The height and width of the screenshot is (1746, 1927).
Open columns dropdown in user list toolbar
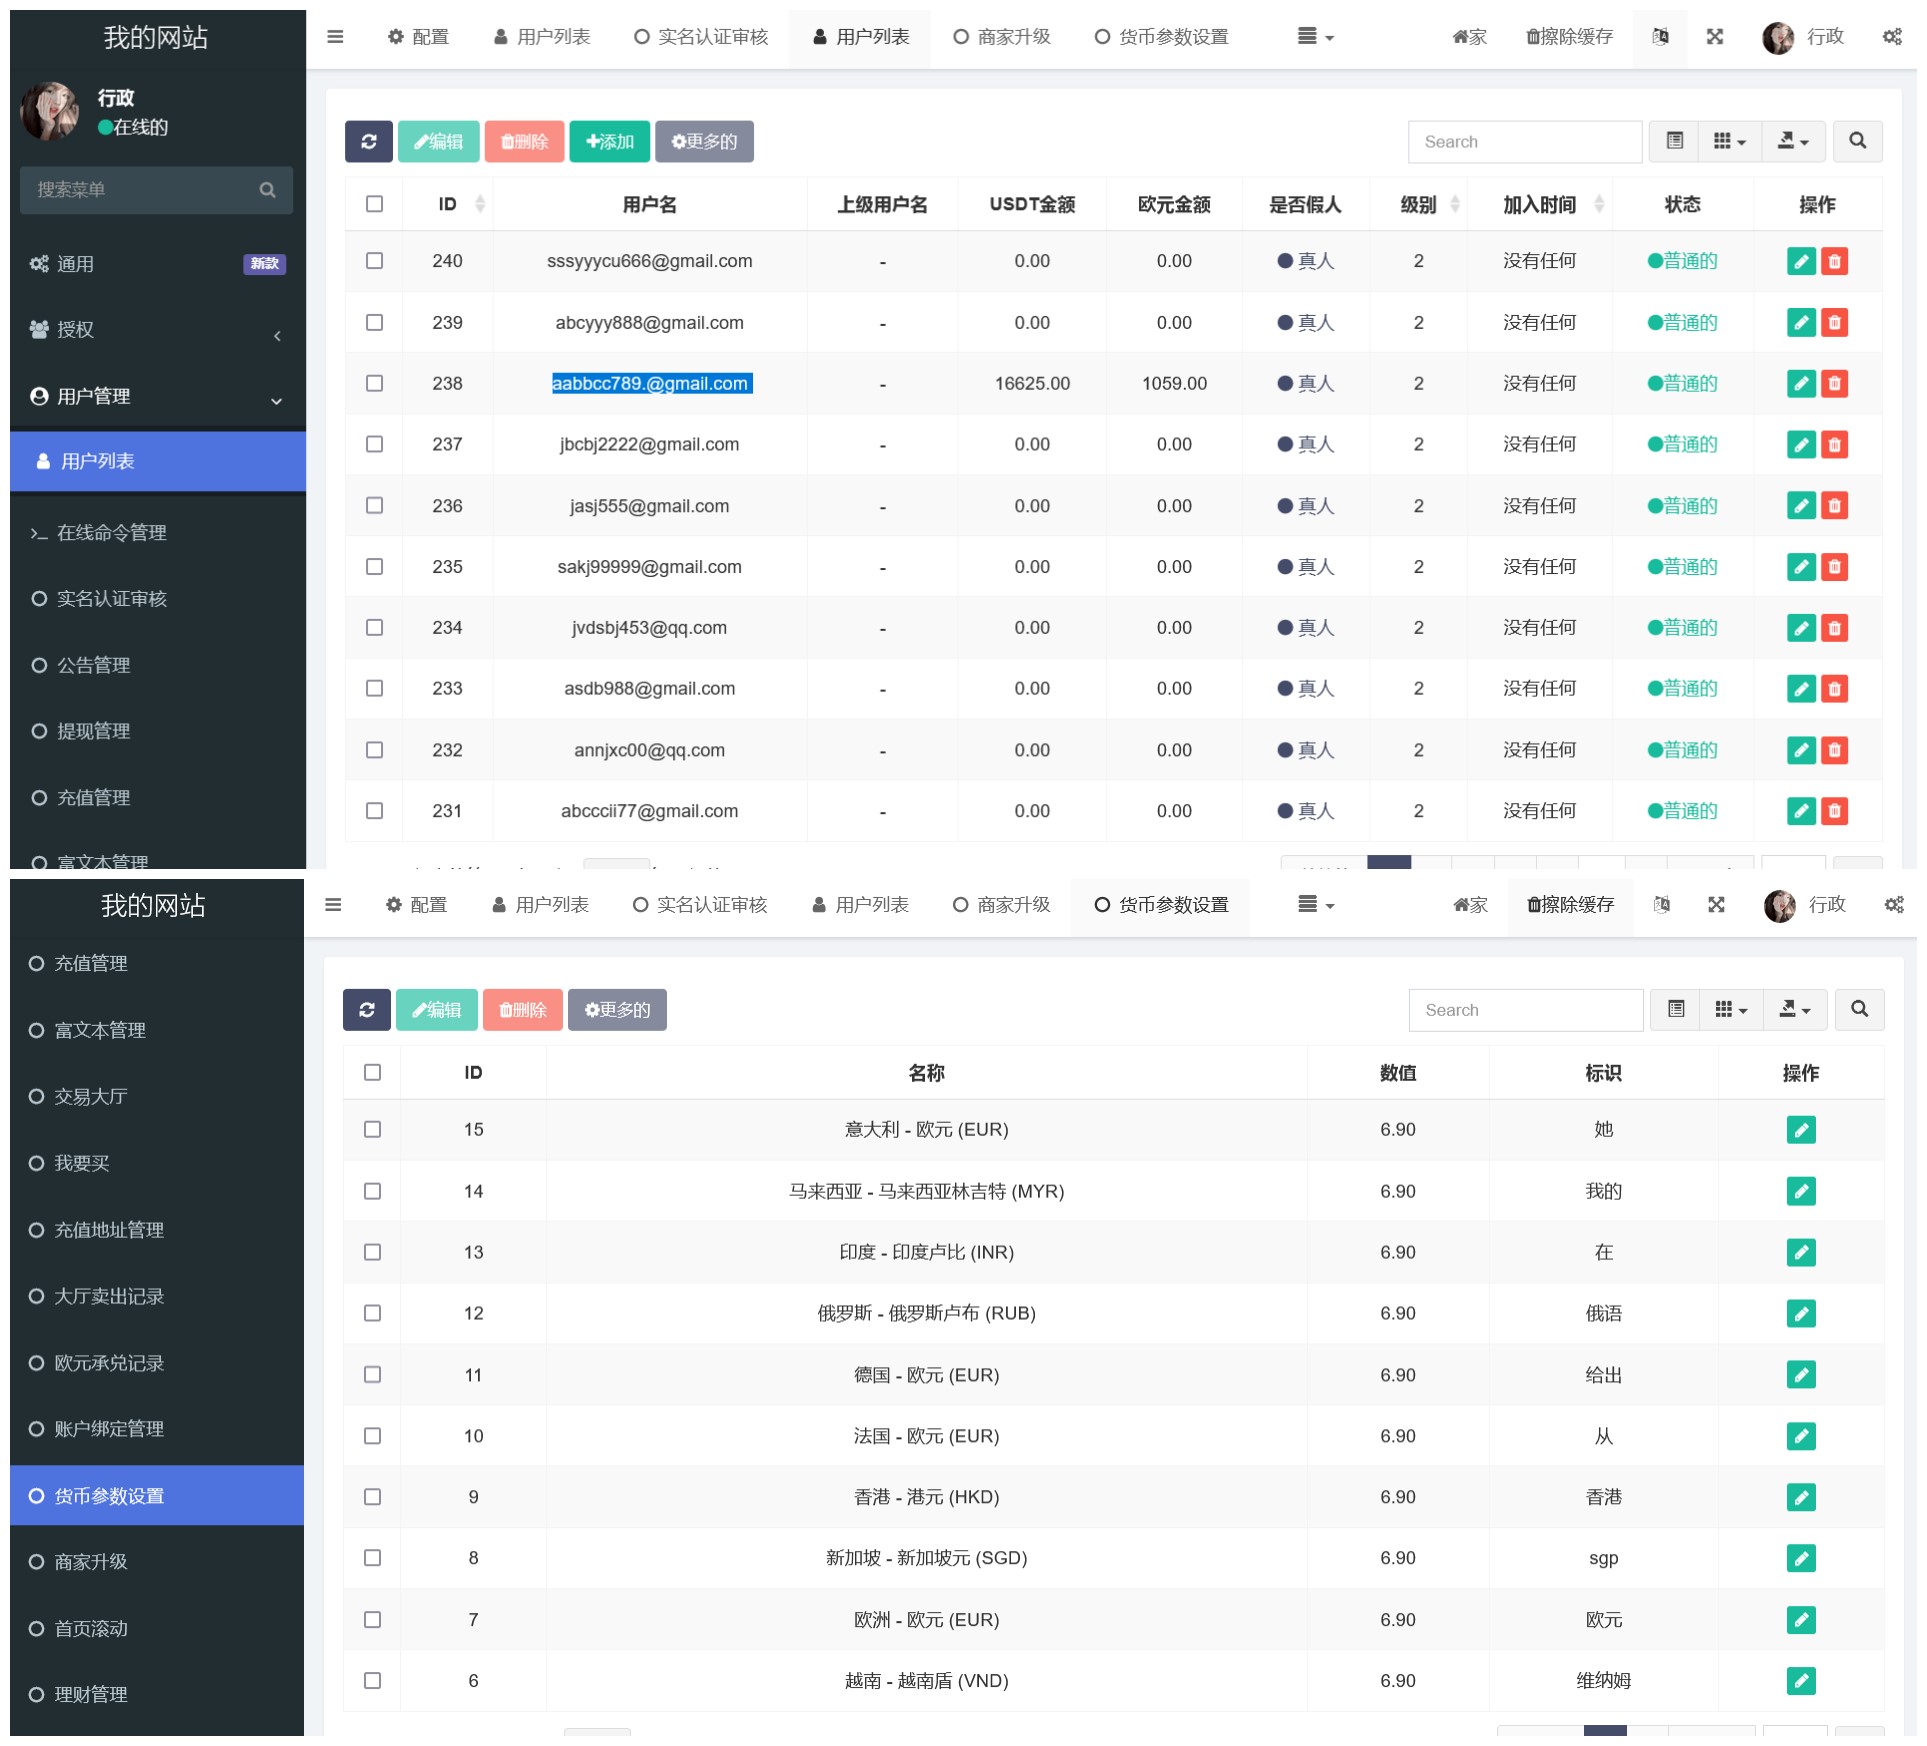[1729, 142]
